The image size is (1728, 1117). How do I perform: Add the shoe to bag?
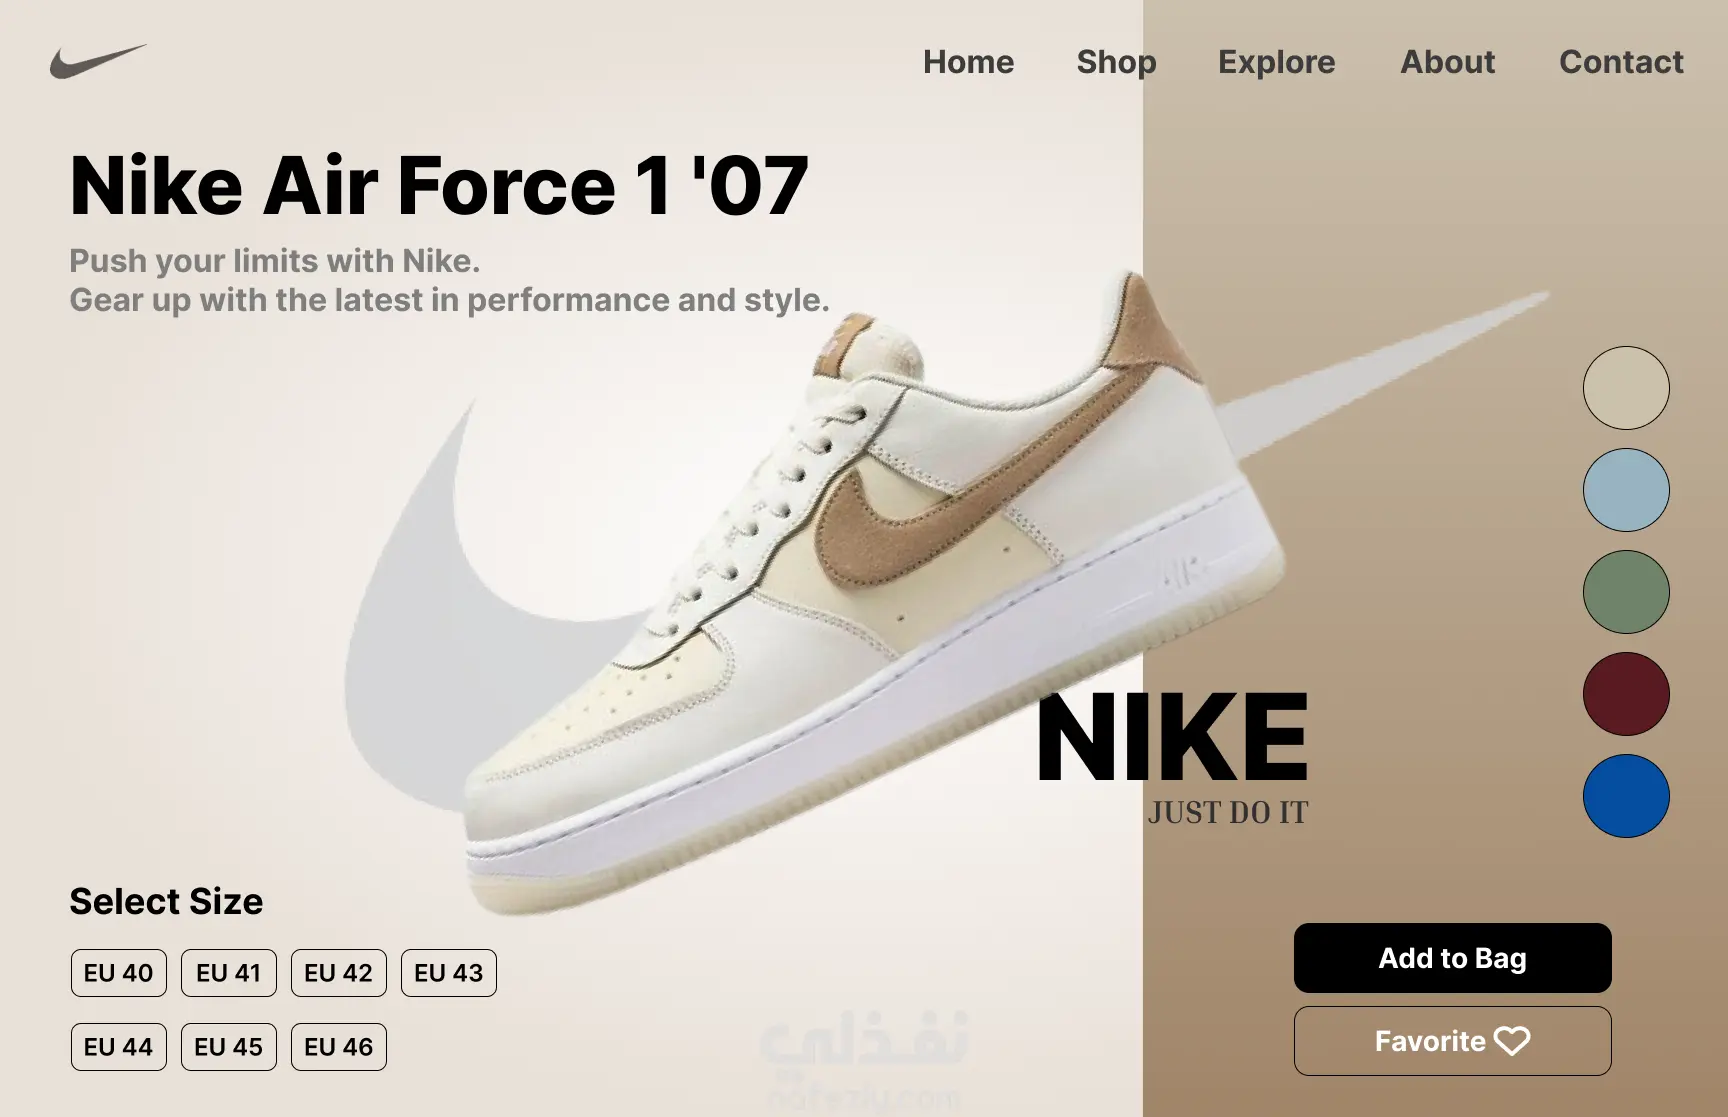[x=1452, y=958]
